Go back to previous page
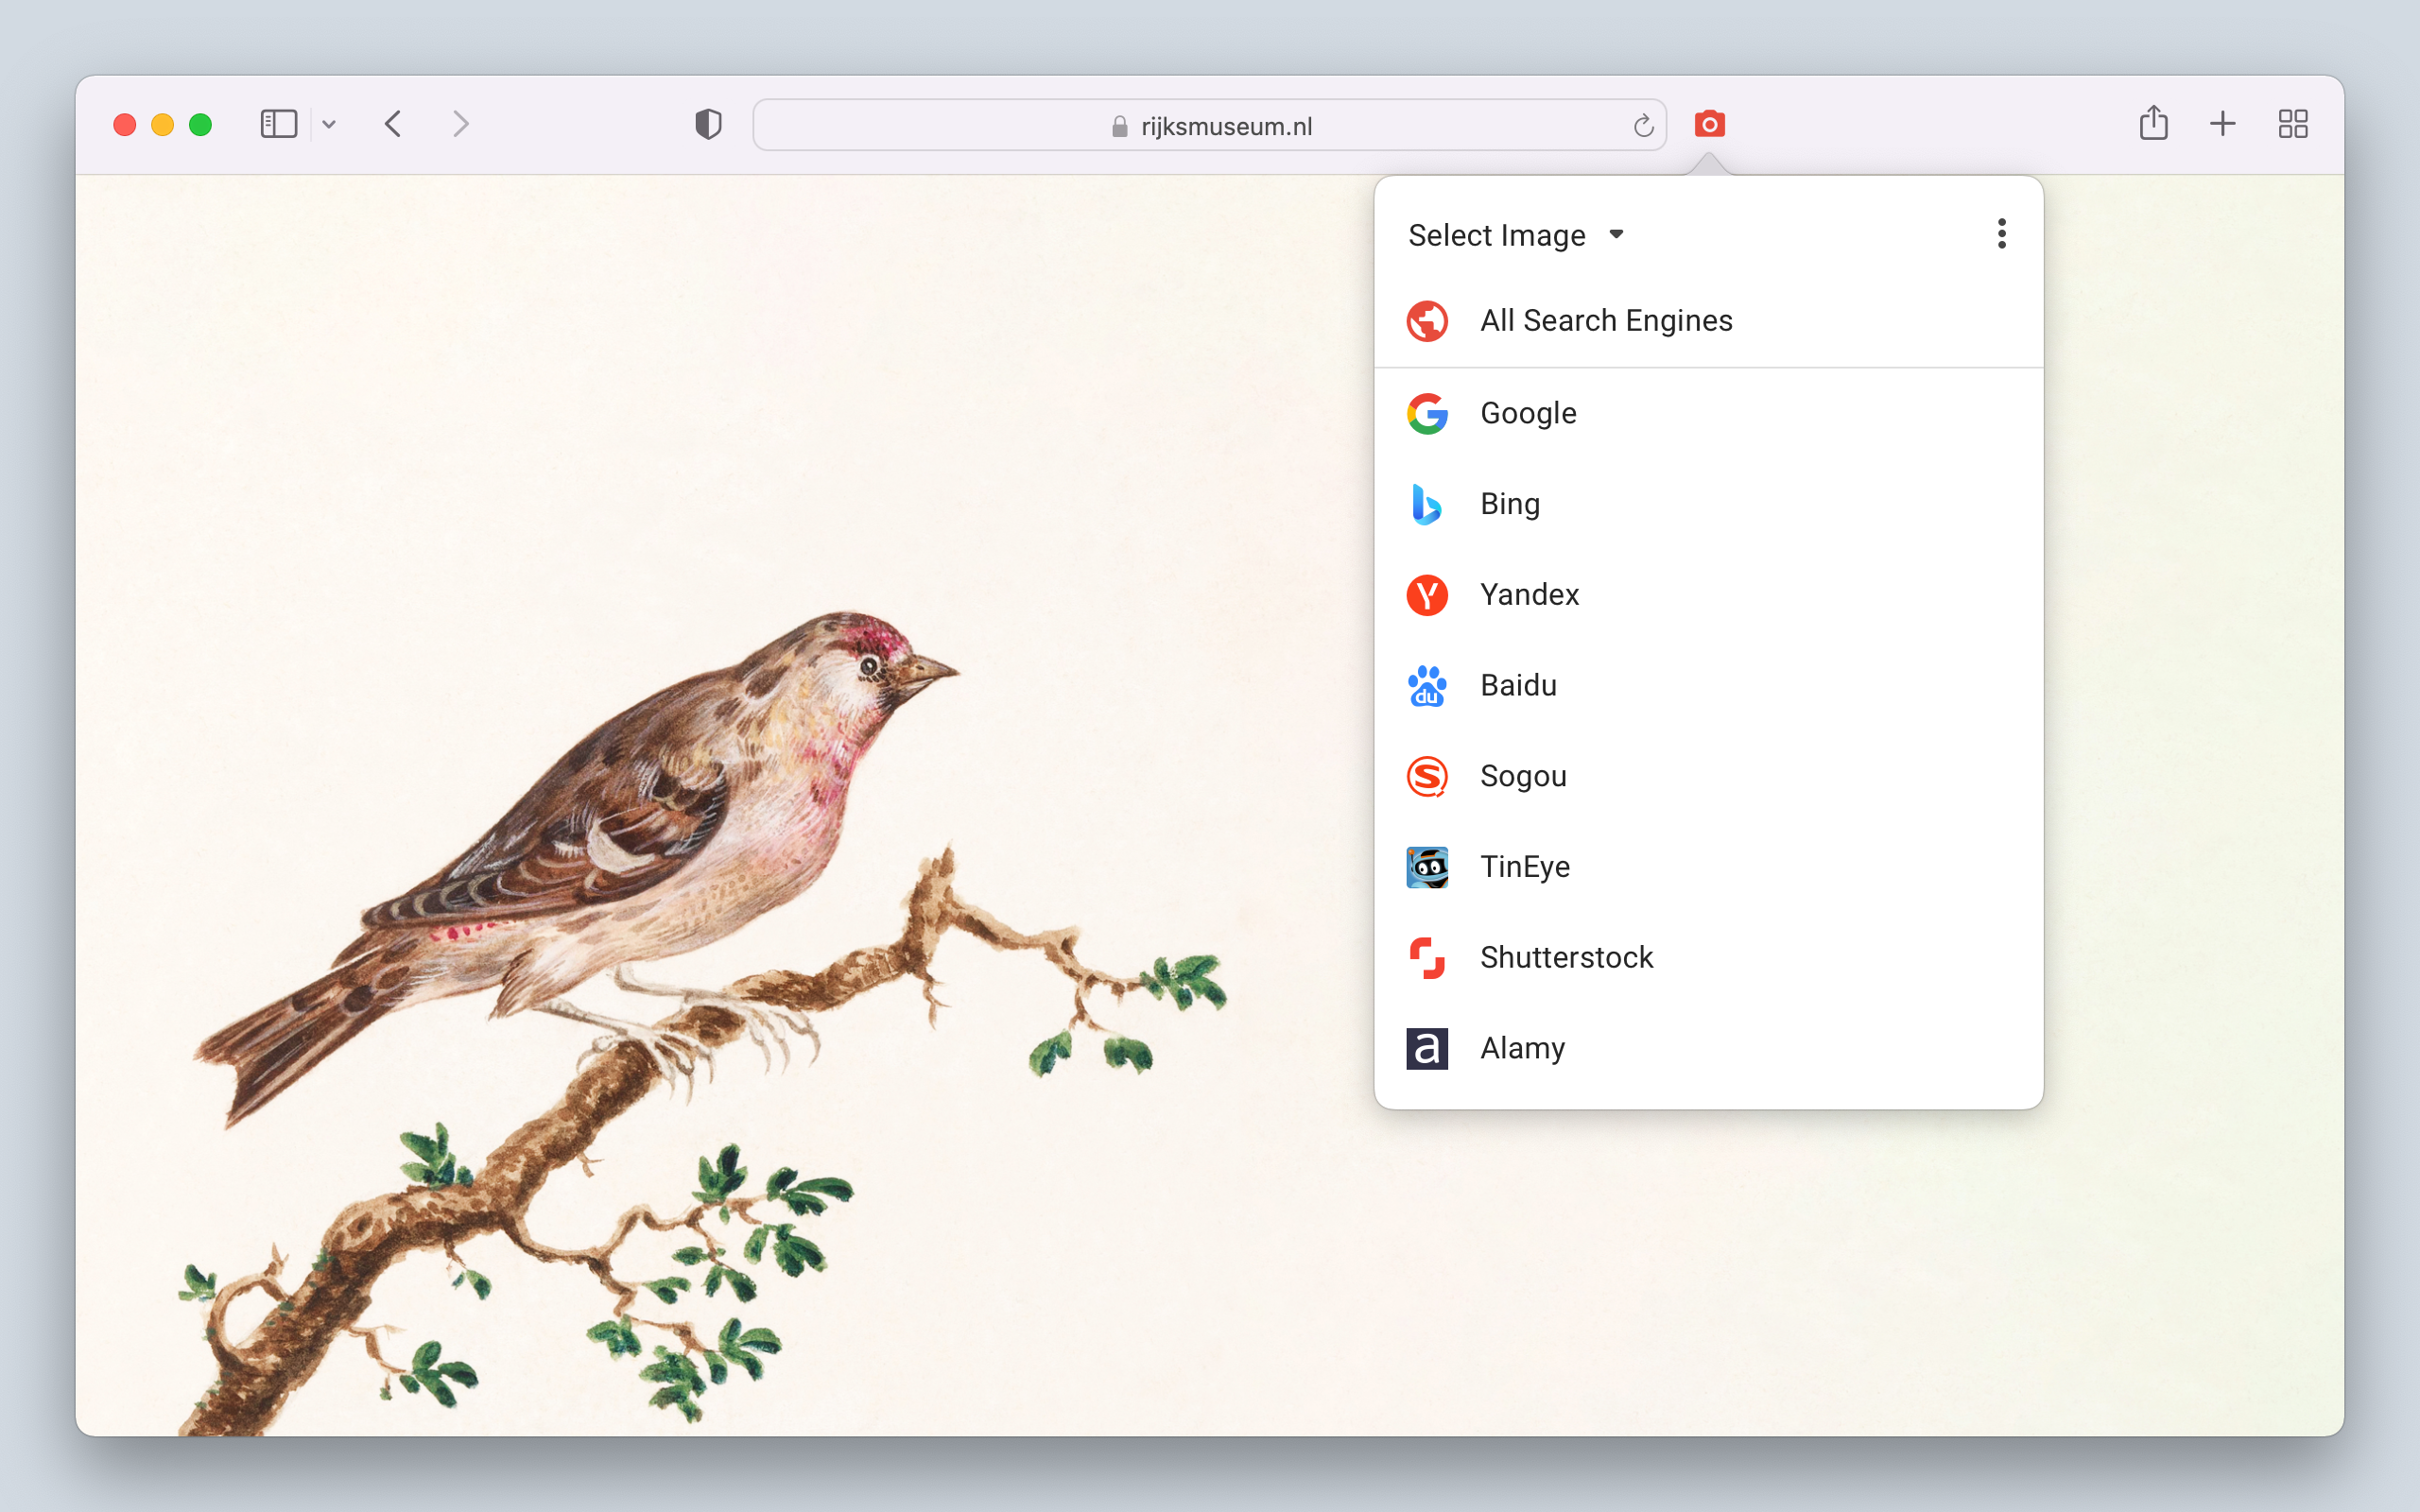2420x1512 pixels. click(x=393, y=124)
